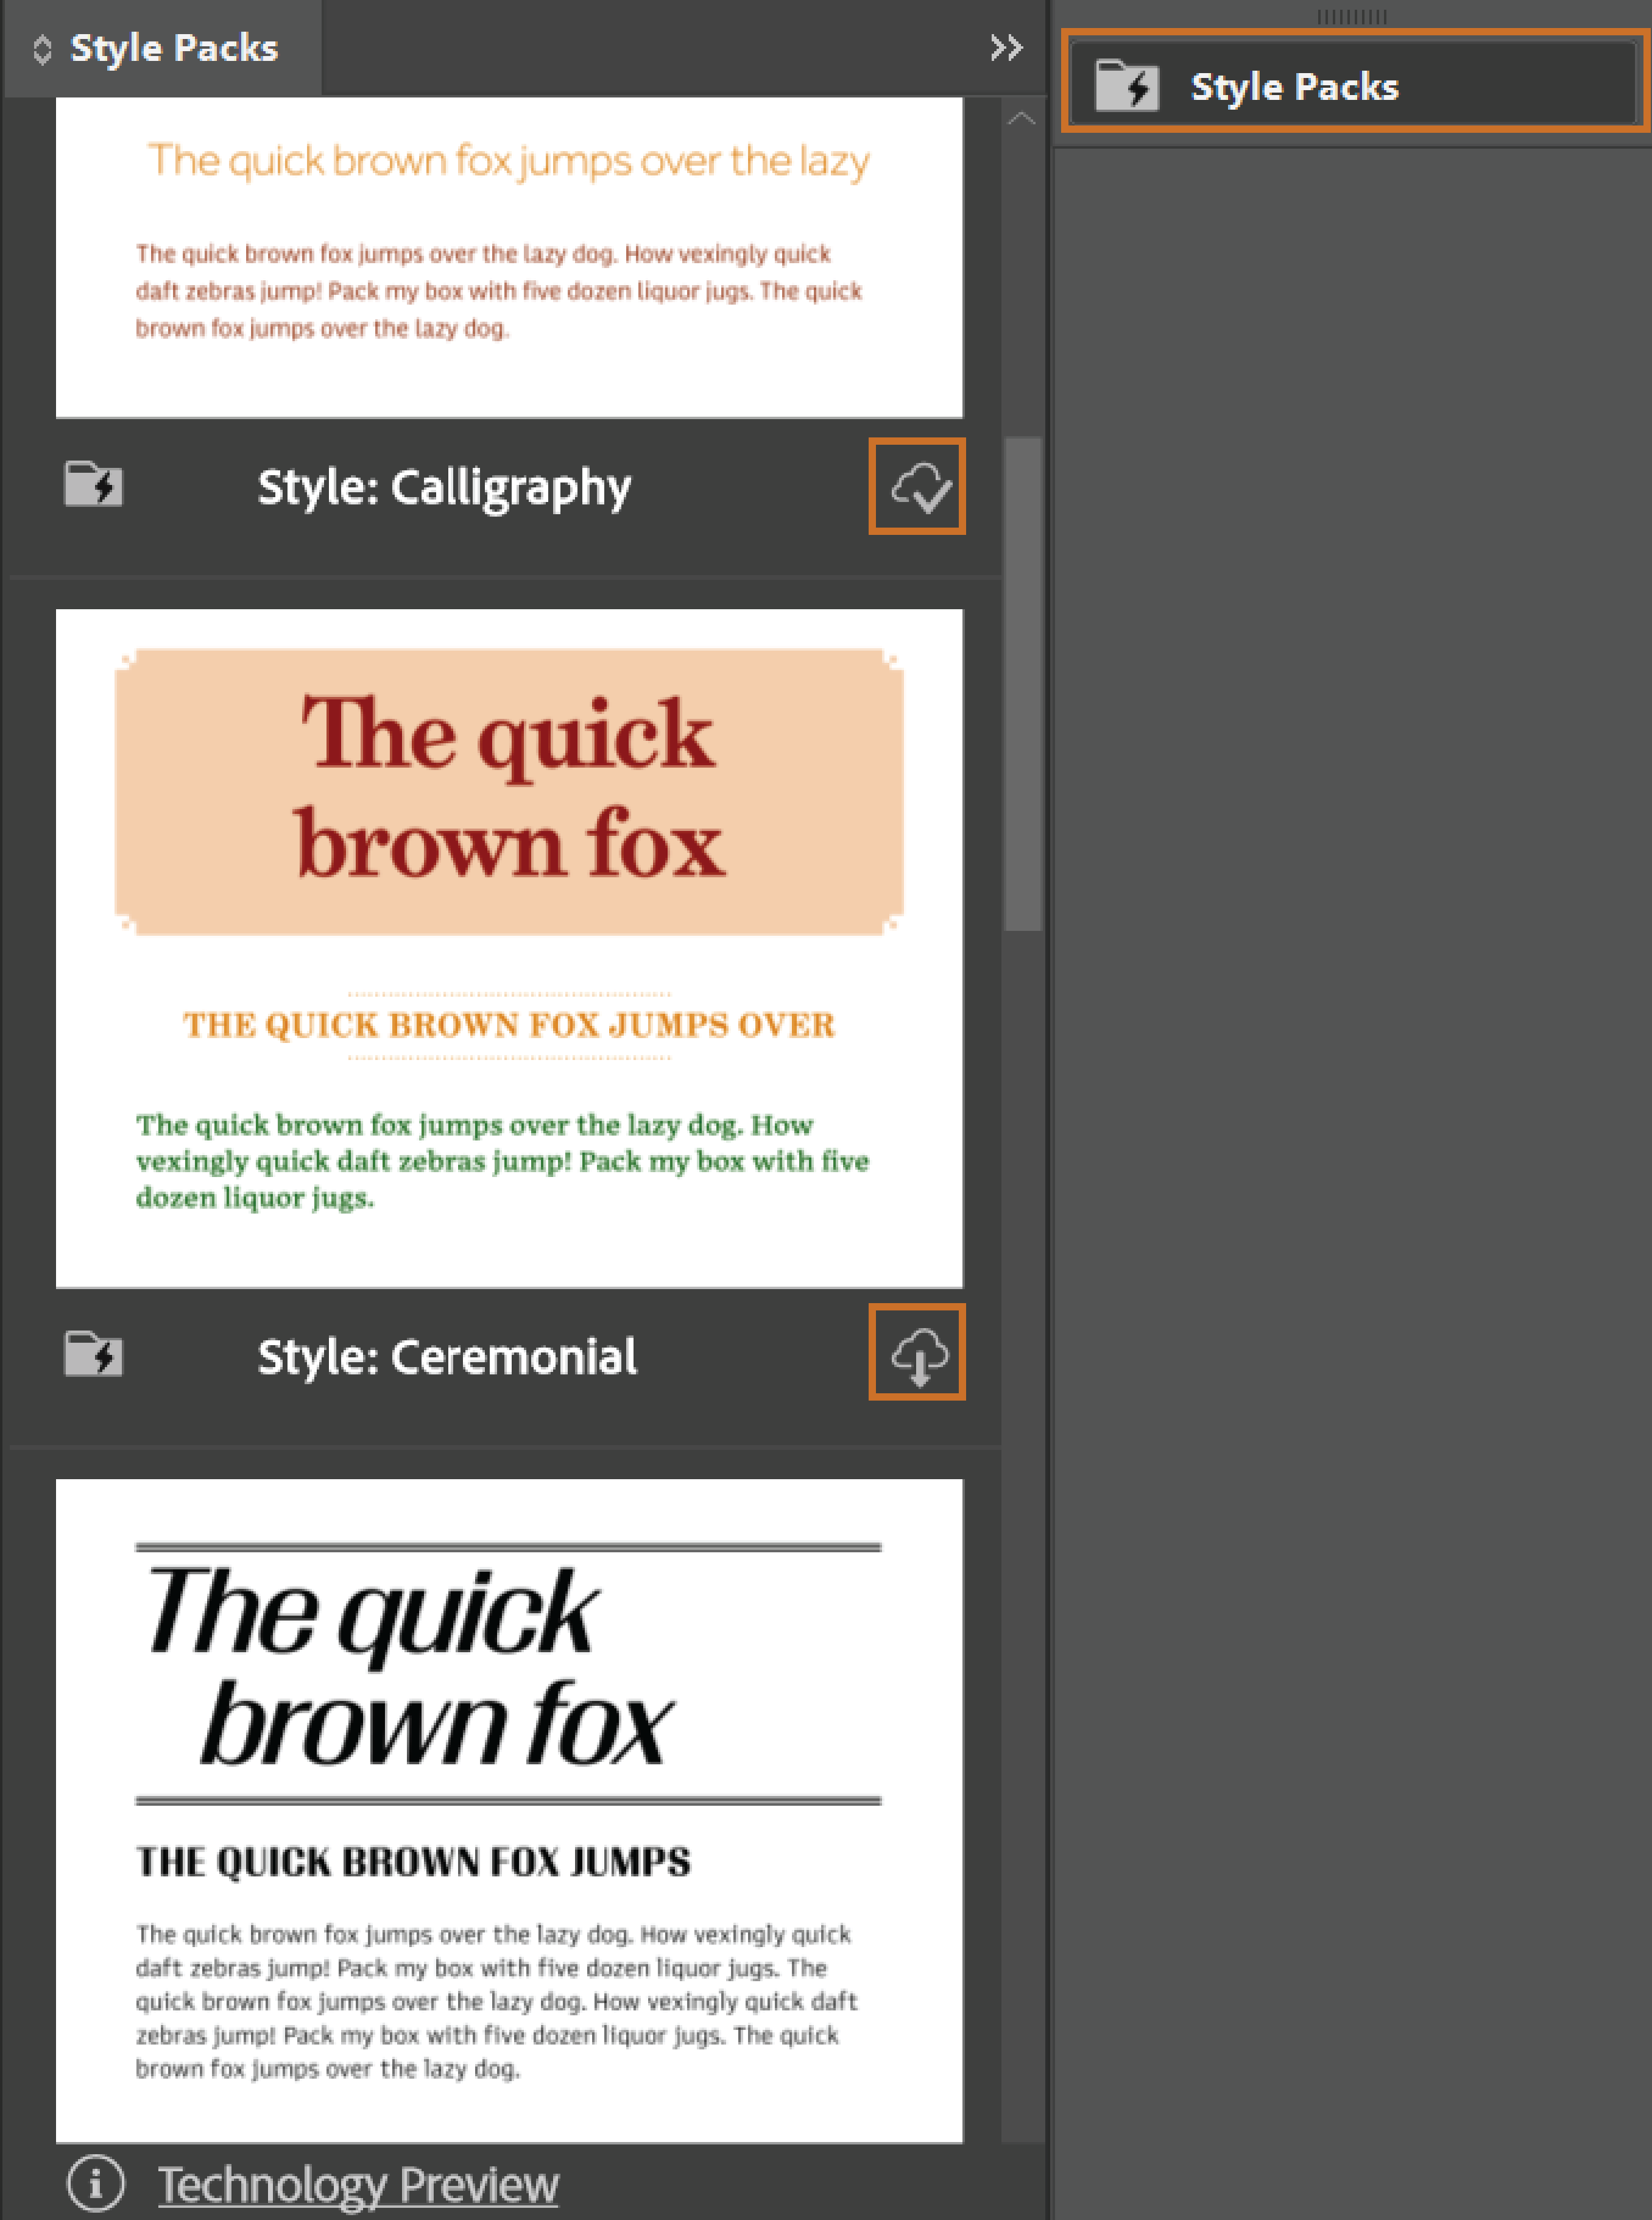This screenshot has height=2220, width=1652.
Task: Click the downloaded cloud-check icon on Calligraphy
Action: (x=917, y=486)
